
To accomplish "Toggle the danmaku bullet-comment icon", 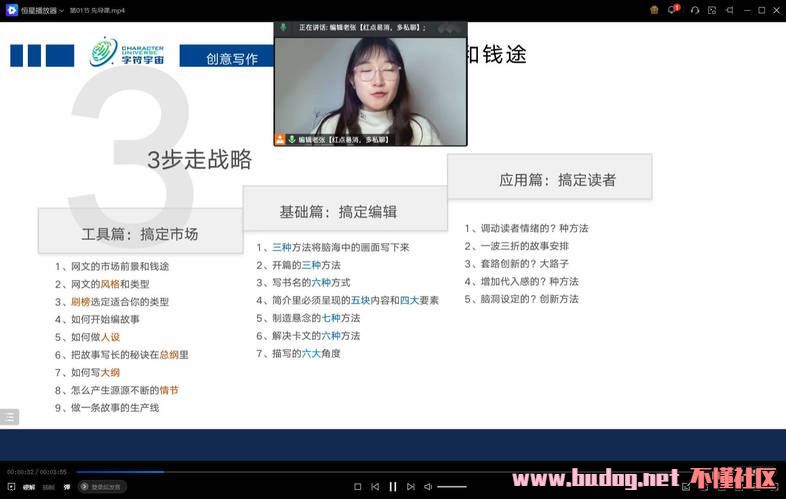I will (67, 487).
